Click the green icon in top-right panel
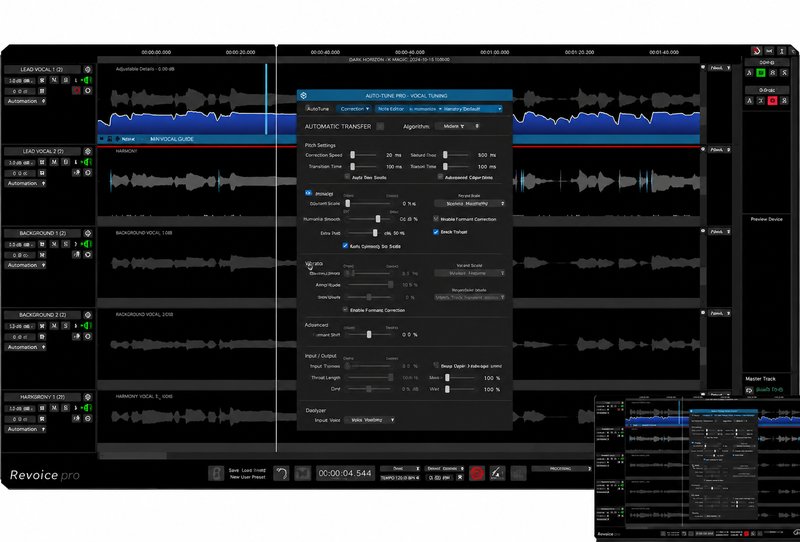This screenshot has width=800, height=542. [761, 73]
